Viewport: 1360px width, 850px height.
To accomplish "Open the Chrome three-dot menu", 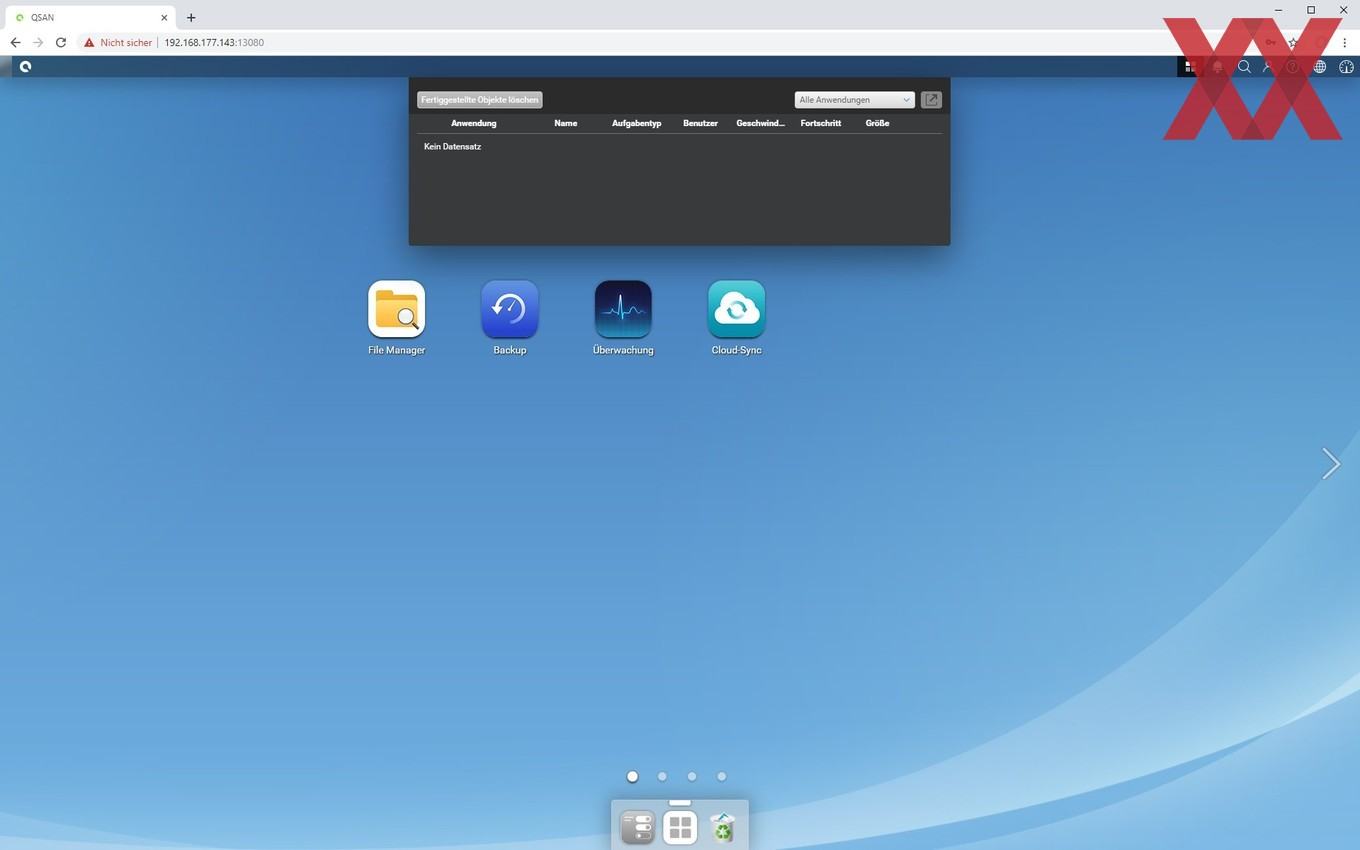I will click(x=1344, y=43).
